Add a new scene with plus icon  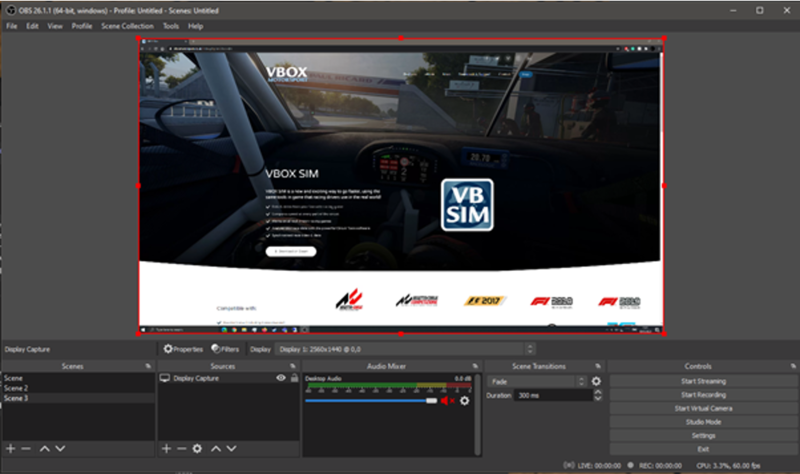tap(11, 448)
